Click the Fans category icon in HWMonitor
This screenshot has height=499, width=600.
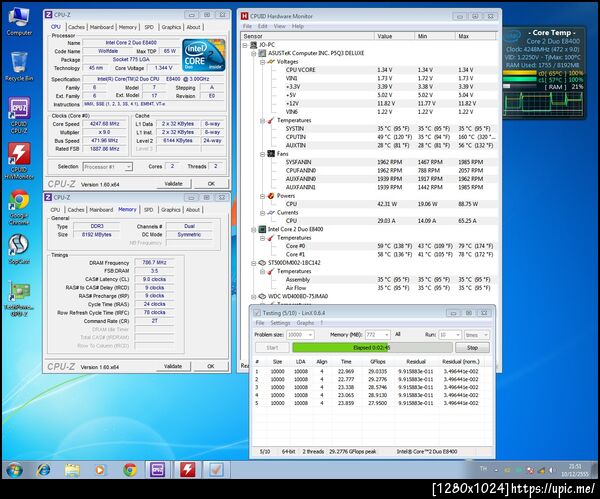coord(271,154)
